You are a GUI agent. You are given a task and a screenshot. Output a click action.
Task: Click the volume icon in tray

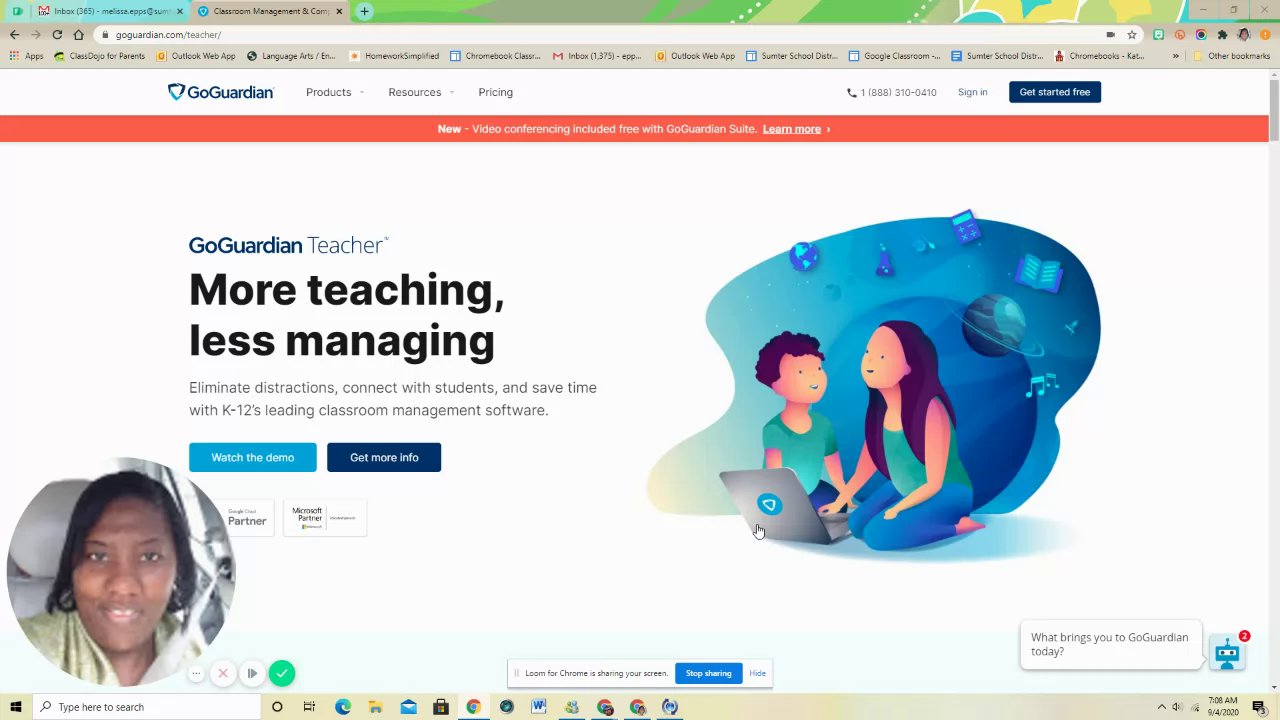(x=1177, y=707)
